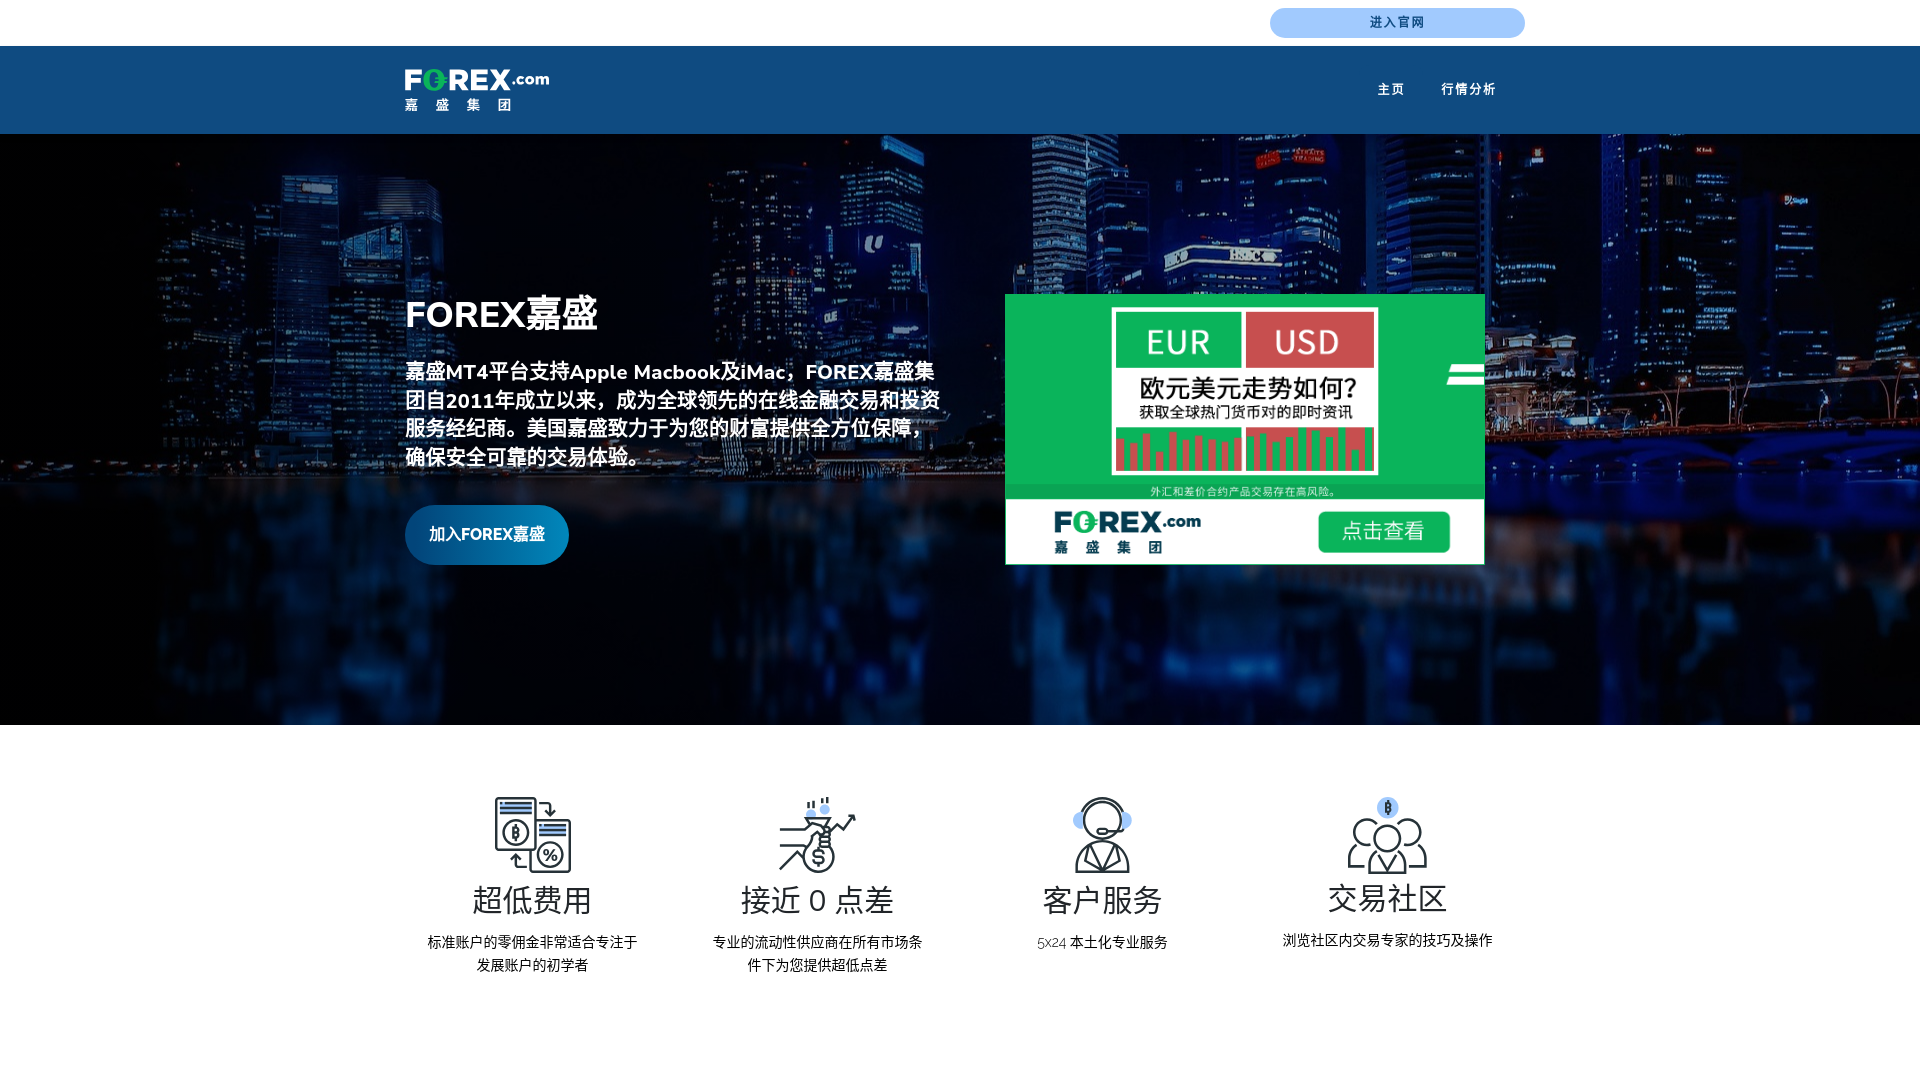Click the 进入官网 button at top
The image size is (1920, 1080).
(x=1397, y=23)
